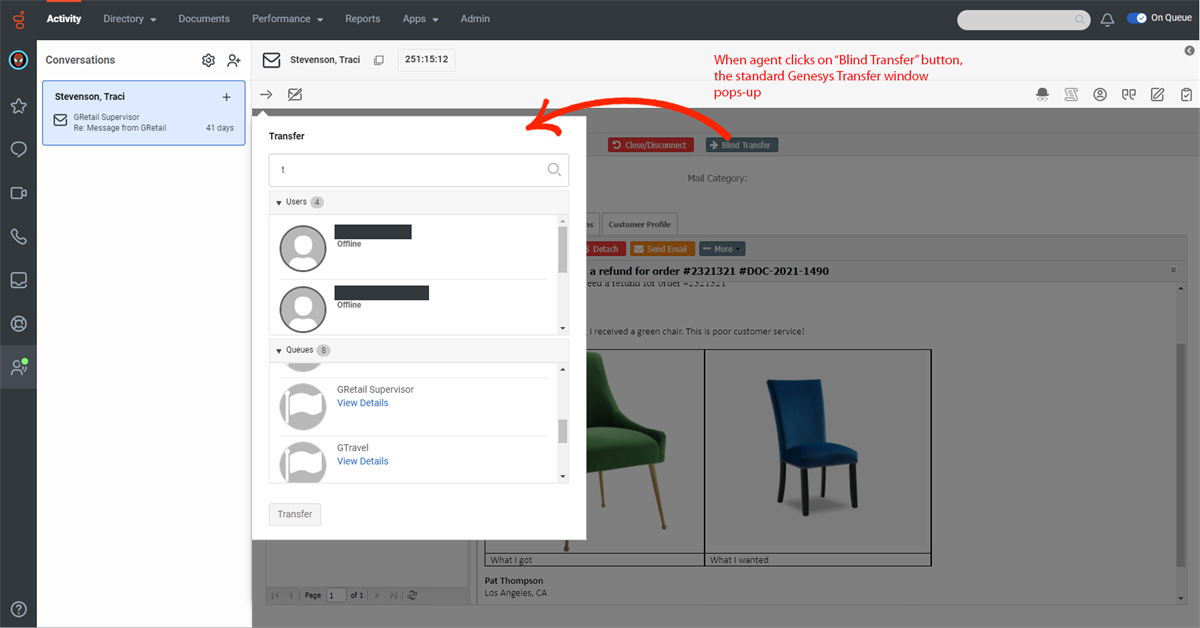Click the Send Email button

[x=660, y=249]
